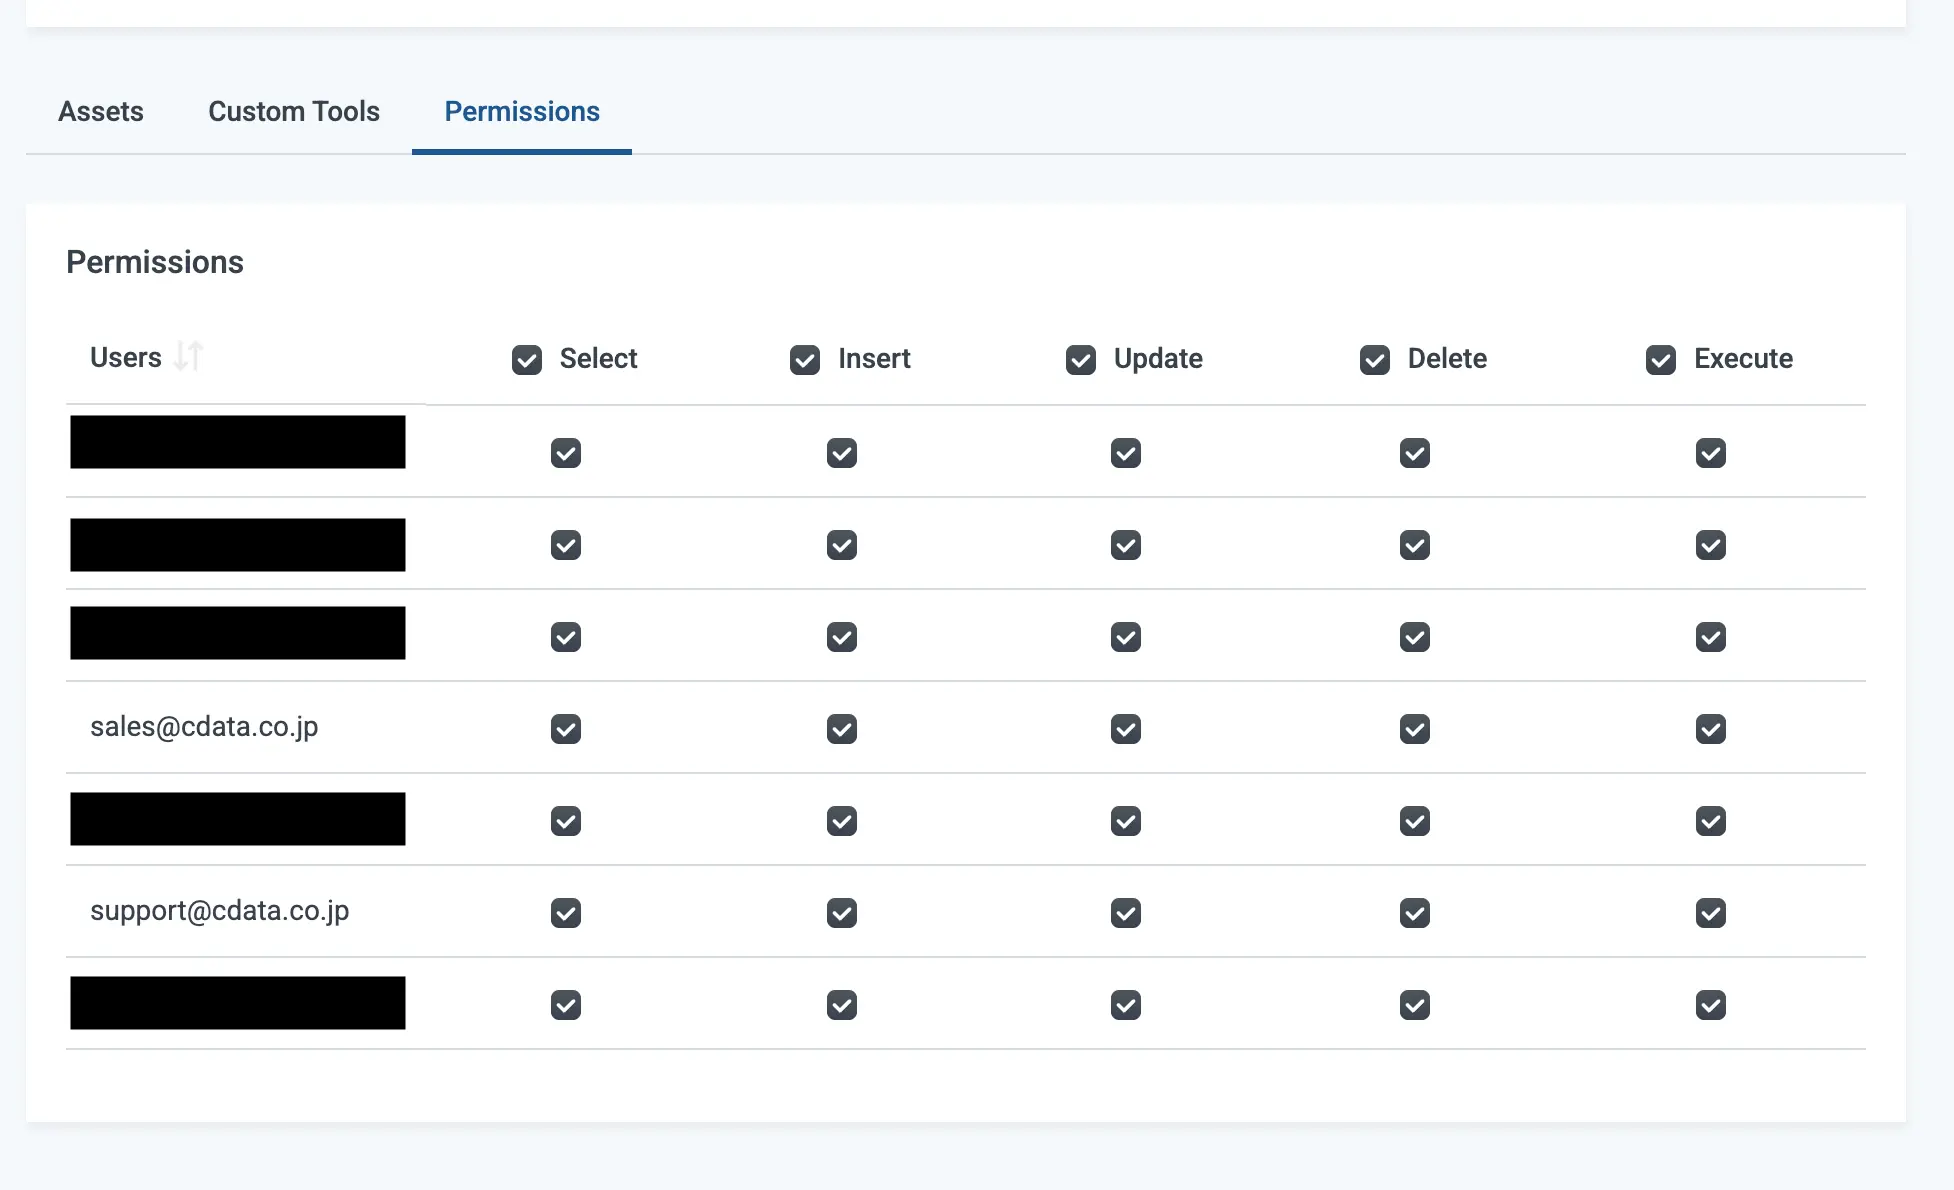
Task: Click the sales@cdata.co.jp user name
Action: pyautogui.click(x=204, y=727)
